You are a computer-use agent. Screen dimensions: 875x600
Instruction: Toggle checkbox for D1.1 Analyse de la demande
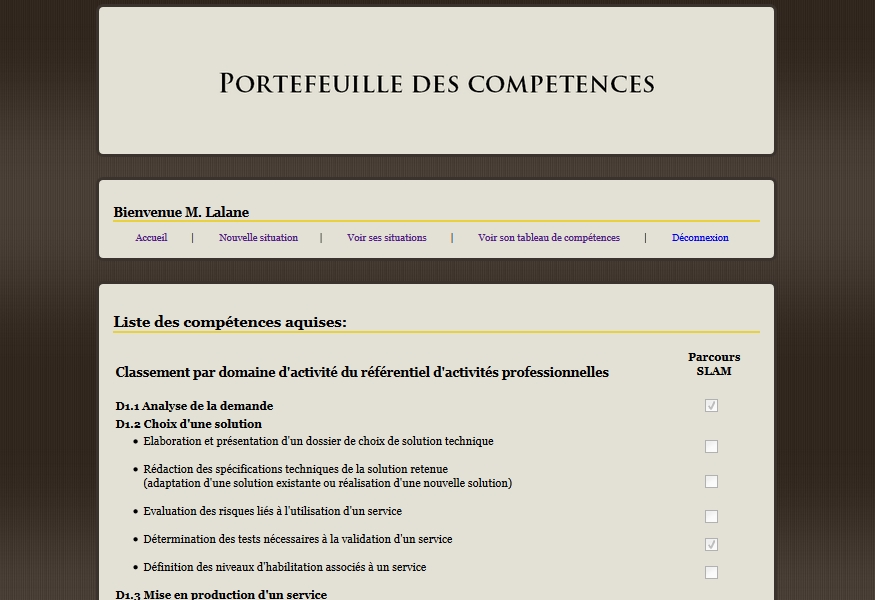pos(711,405)
